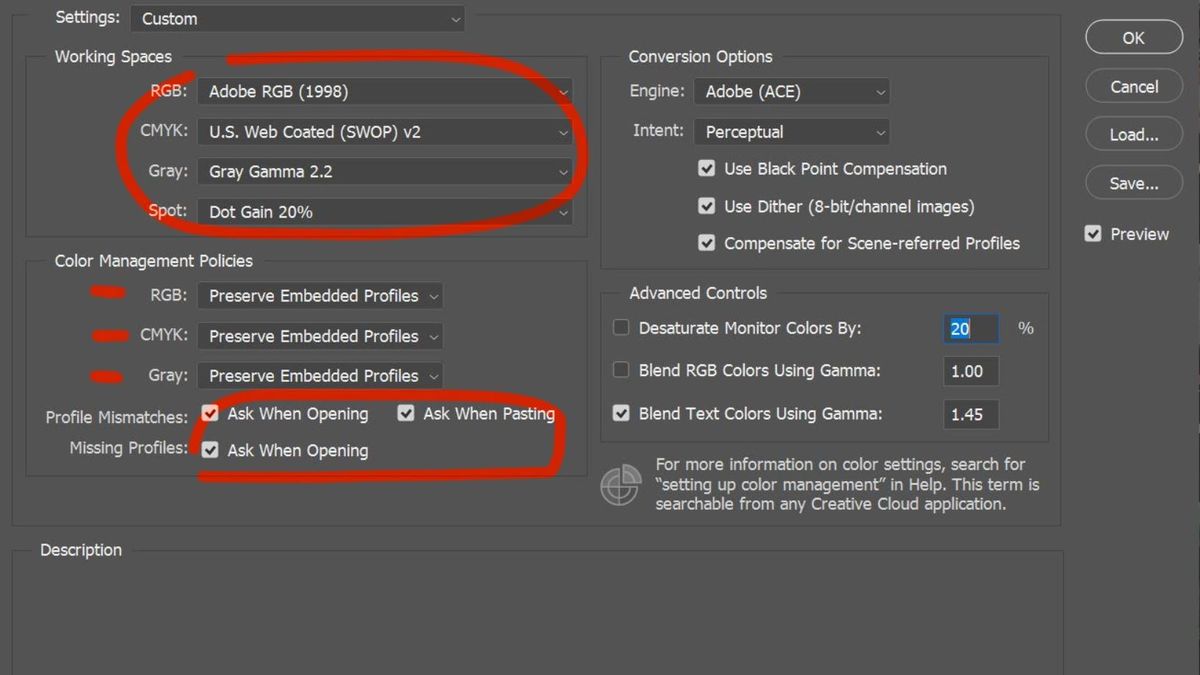Click the Color Management Policies heading

(154, 261)
